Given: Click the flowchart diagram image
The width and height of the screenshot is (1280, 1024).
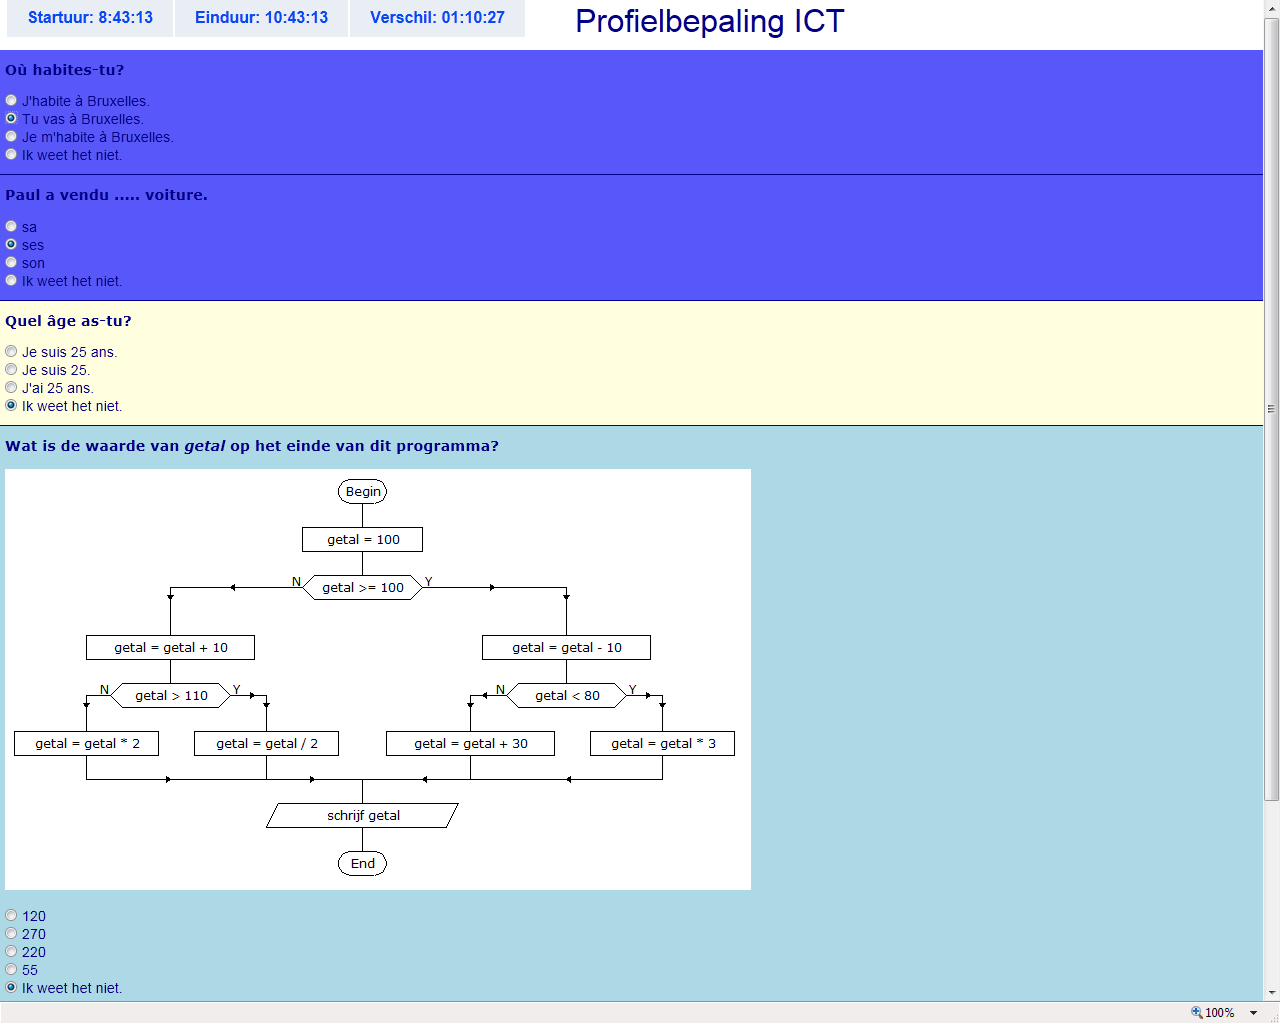Looking at the screenshot, I should [x=378, y=679].
